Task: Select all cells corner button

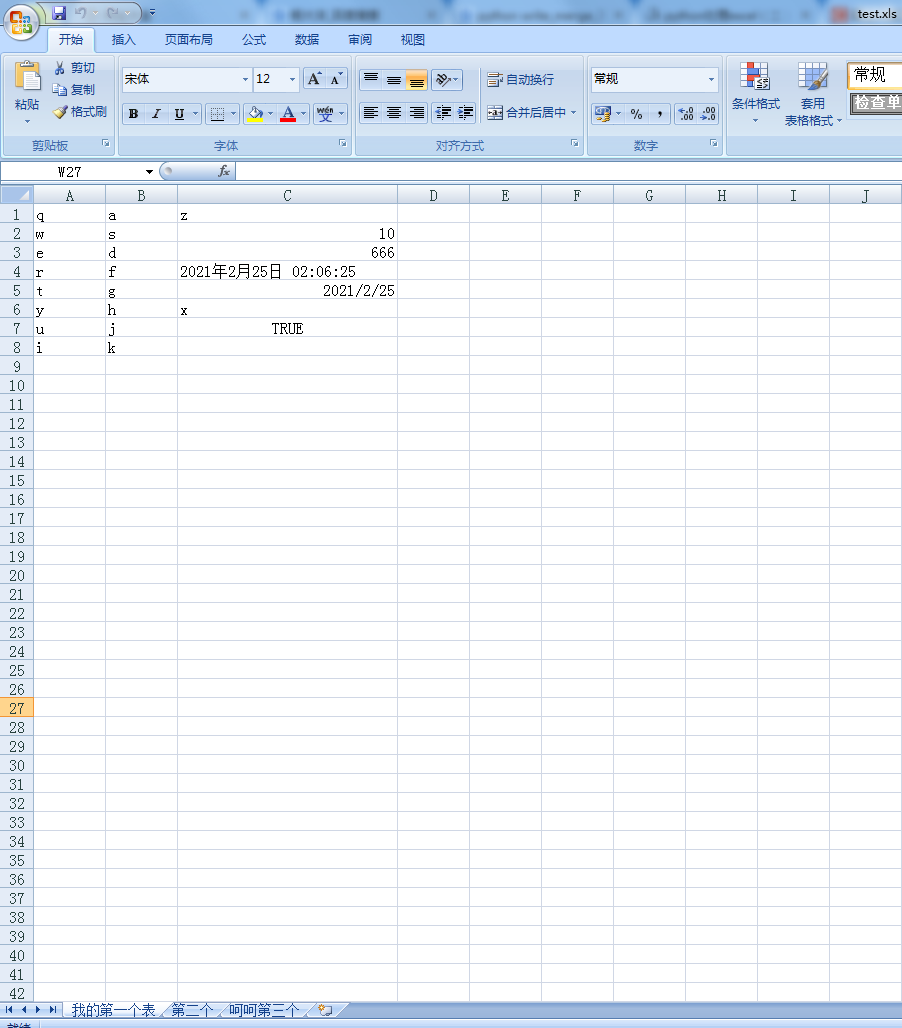Action: 16,195
